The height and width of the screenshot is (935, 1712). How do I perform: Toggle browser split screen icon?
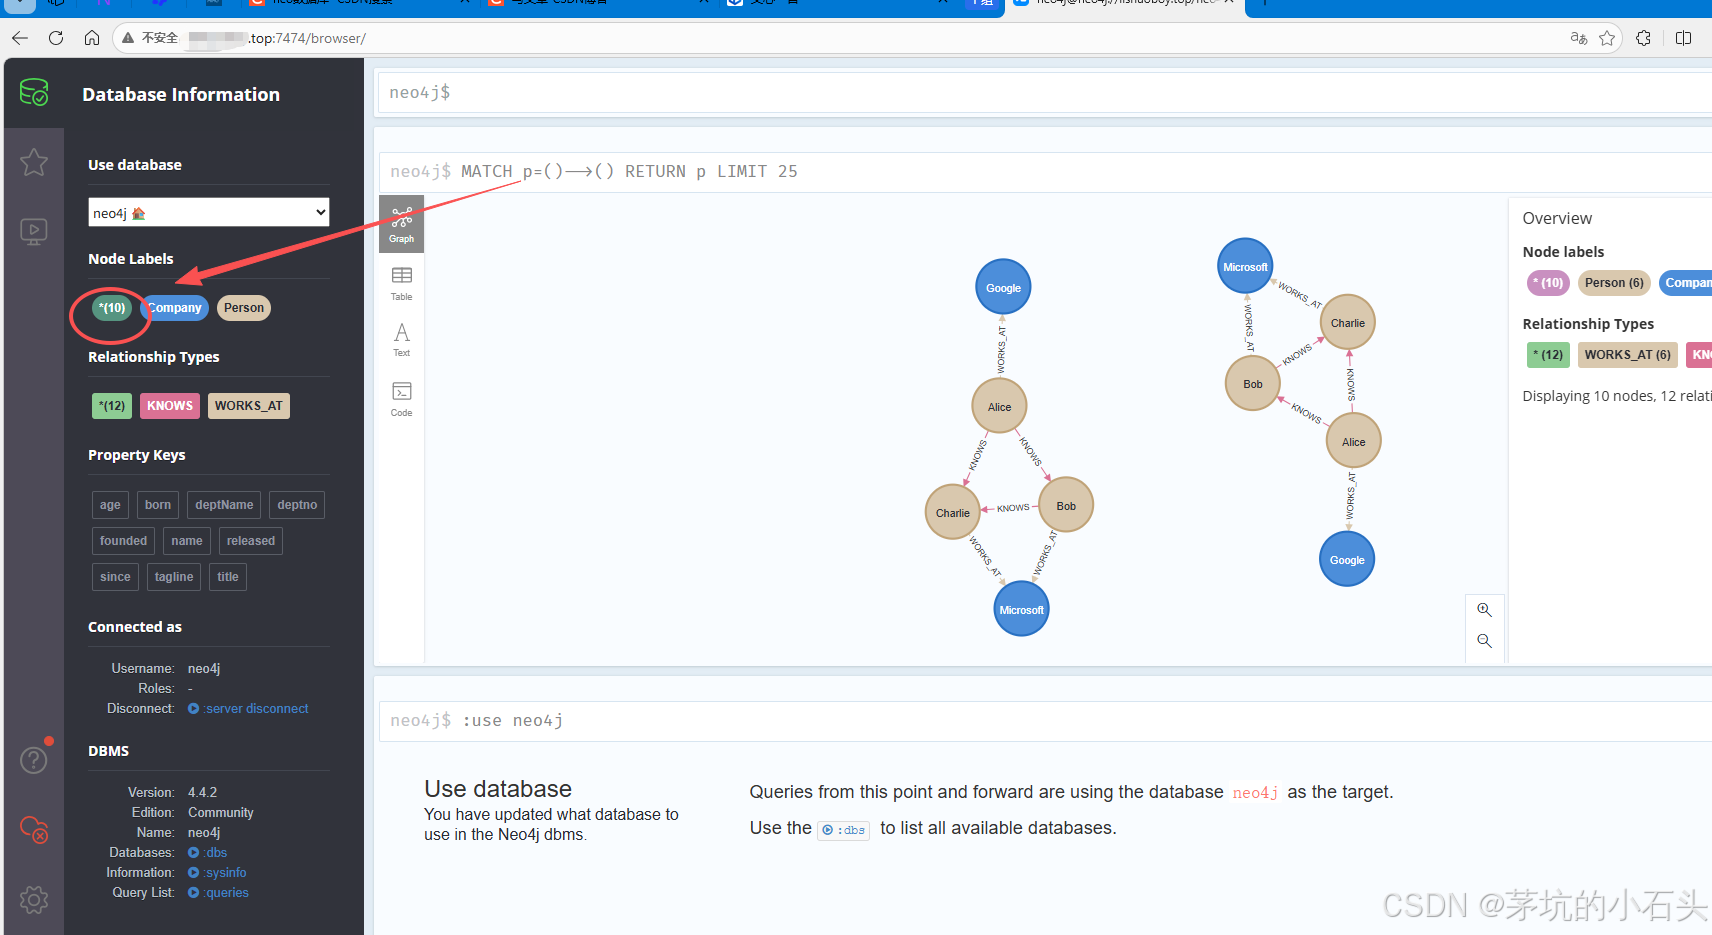tap(1684, 38)
